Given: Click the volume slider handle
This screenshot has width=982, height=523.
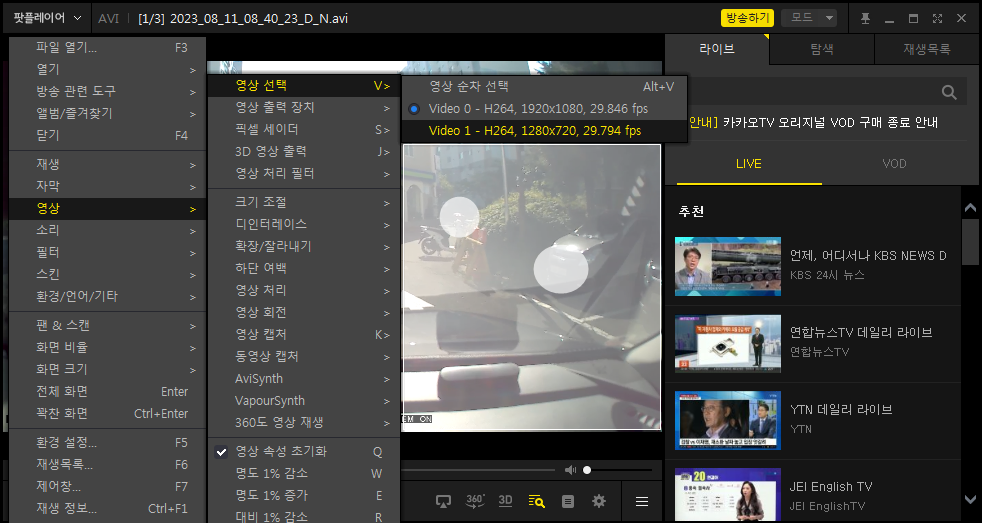Looking at the screenshot, I should 587,470.
